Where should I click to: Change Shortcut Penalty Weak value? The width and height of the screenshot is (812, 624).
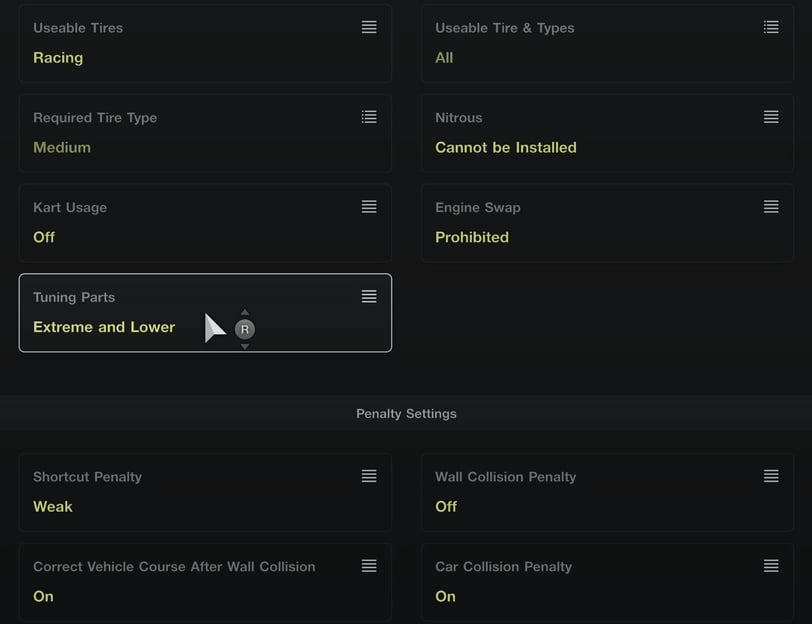(53, 506)
